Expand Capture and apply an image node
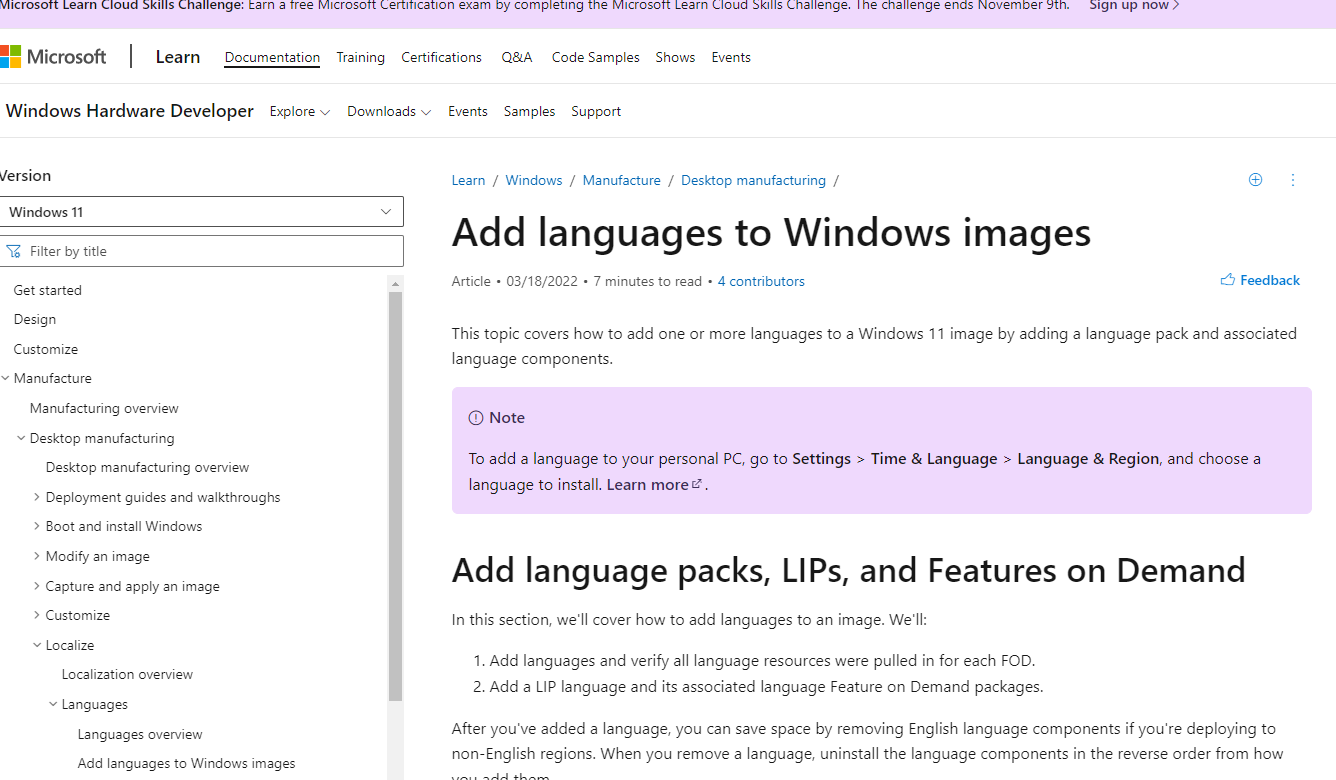1336x780 pixels. pyautogui.click(x=37, y=586)
